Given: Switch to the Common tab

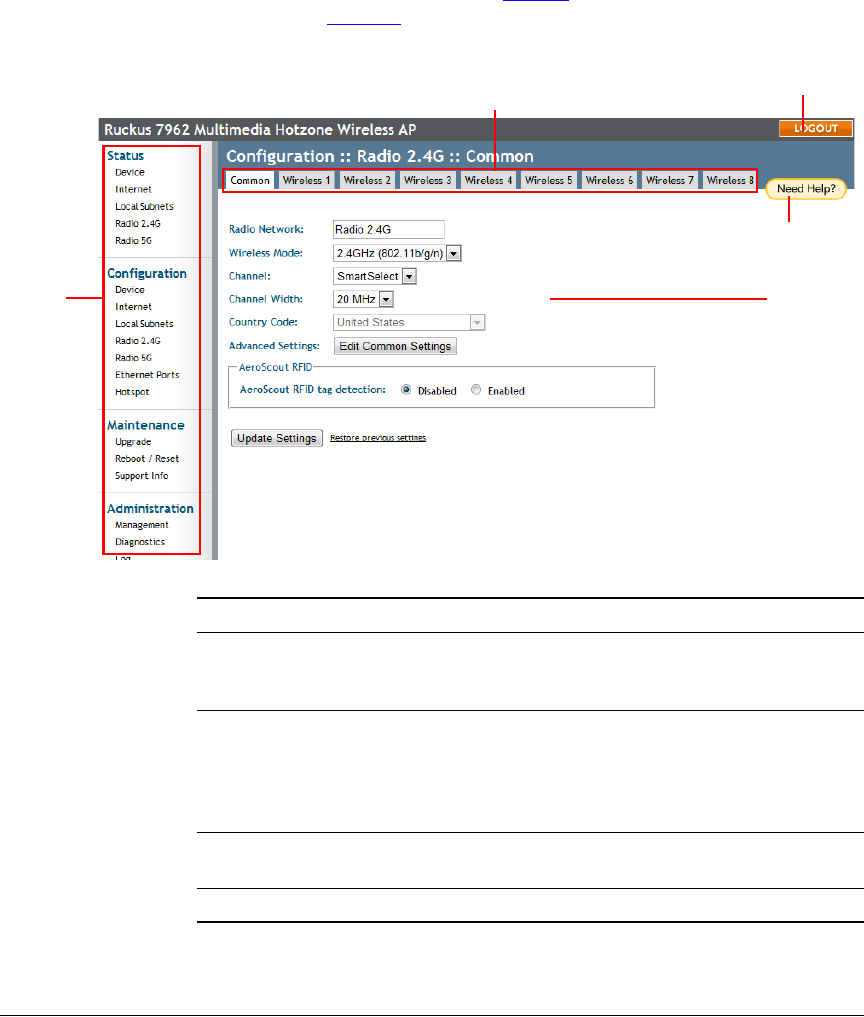Looking at the screenshot, I should [x=250, y=180].
